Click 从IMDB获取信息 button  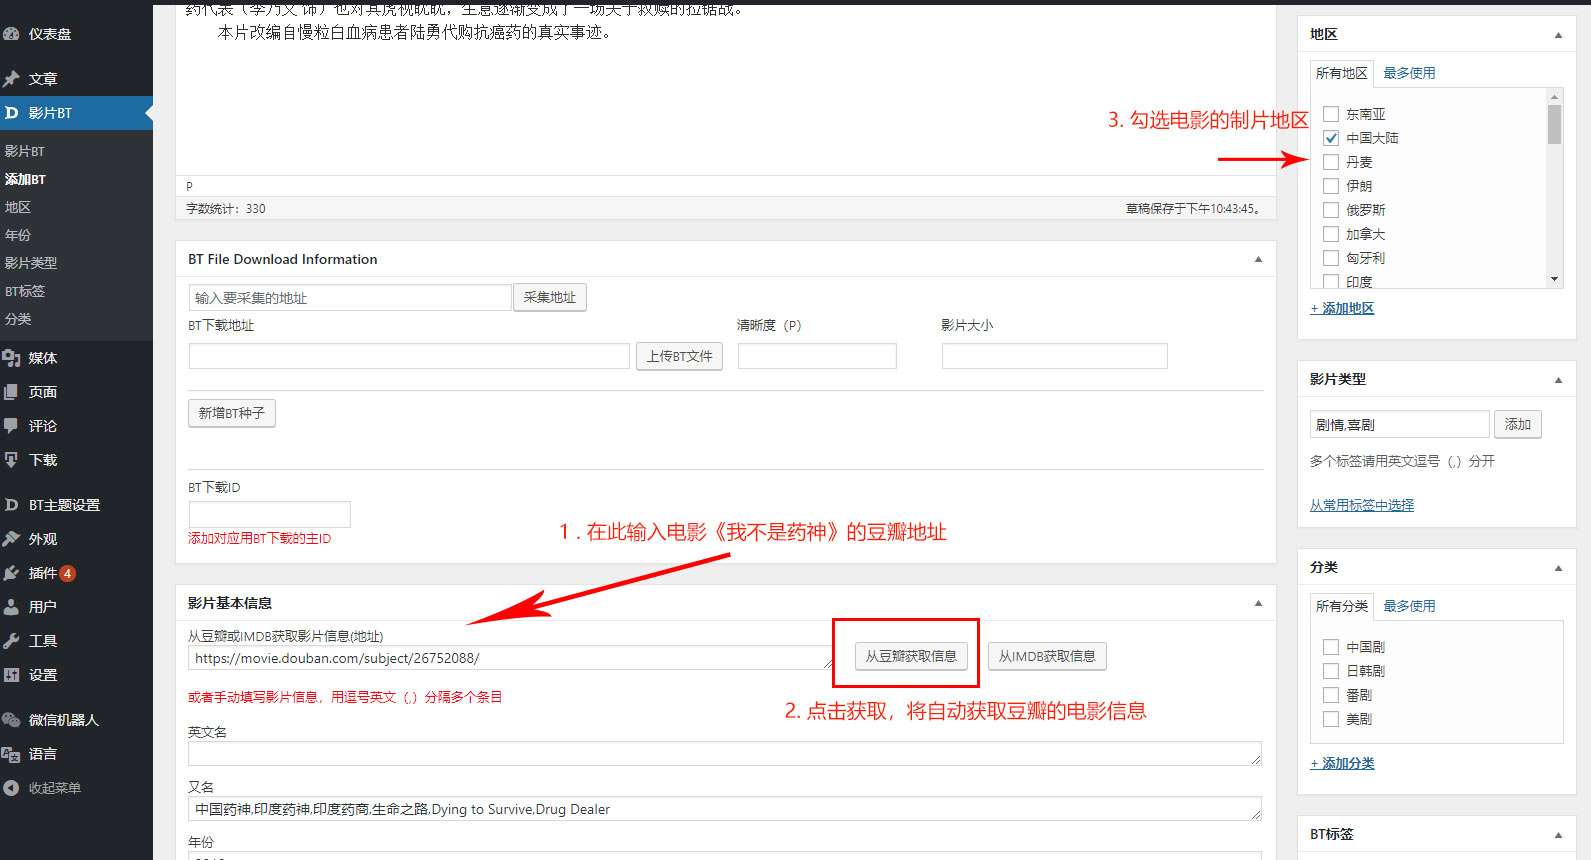[x=1047, y=656]
